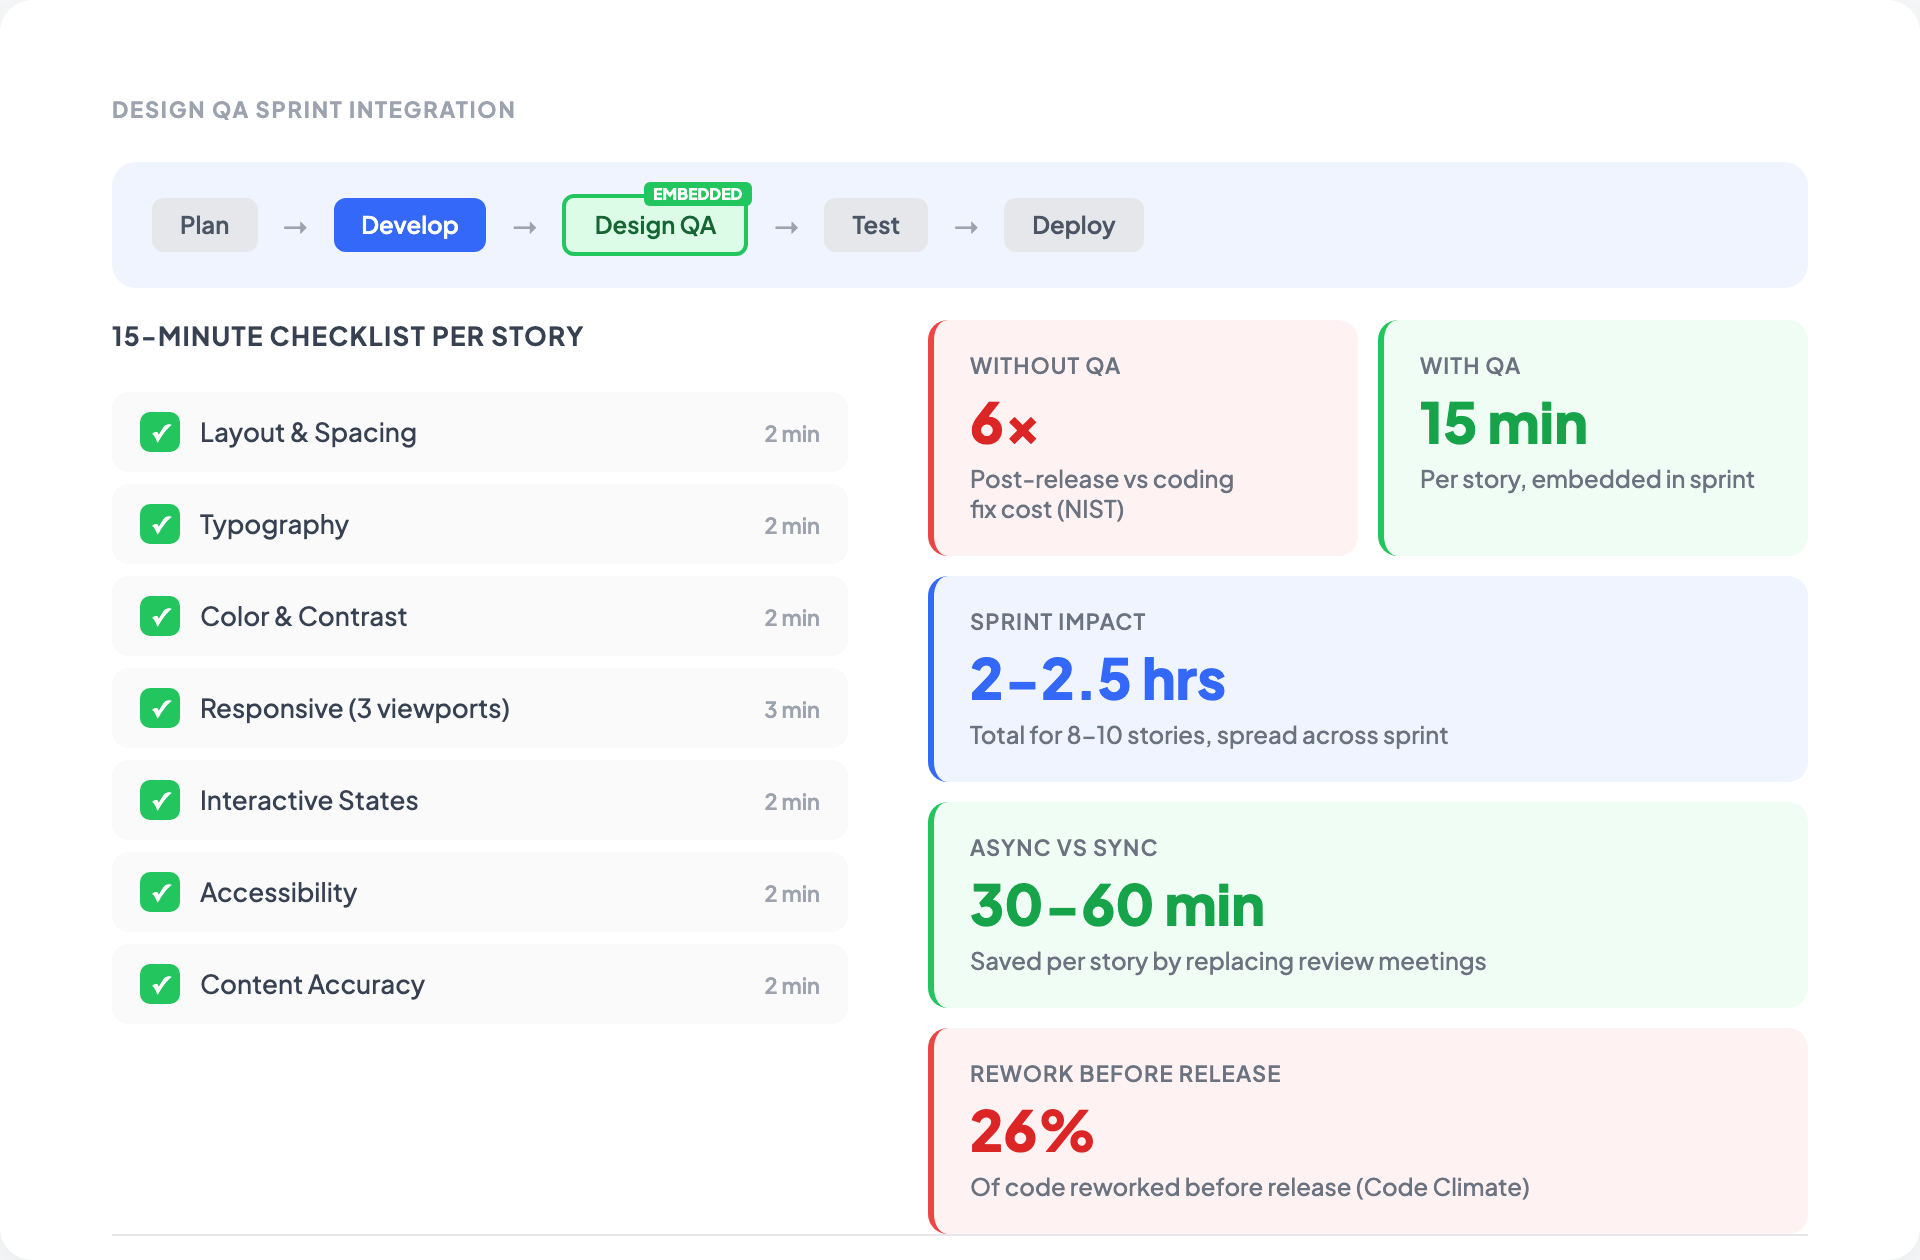Toggle the Layout & Spacing checkbox
Viewport: 1920px width, 1260px height.
(160, 432)
